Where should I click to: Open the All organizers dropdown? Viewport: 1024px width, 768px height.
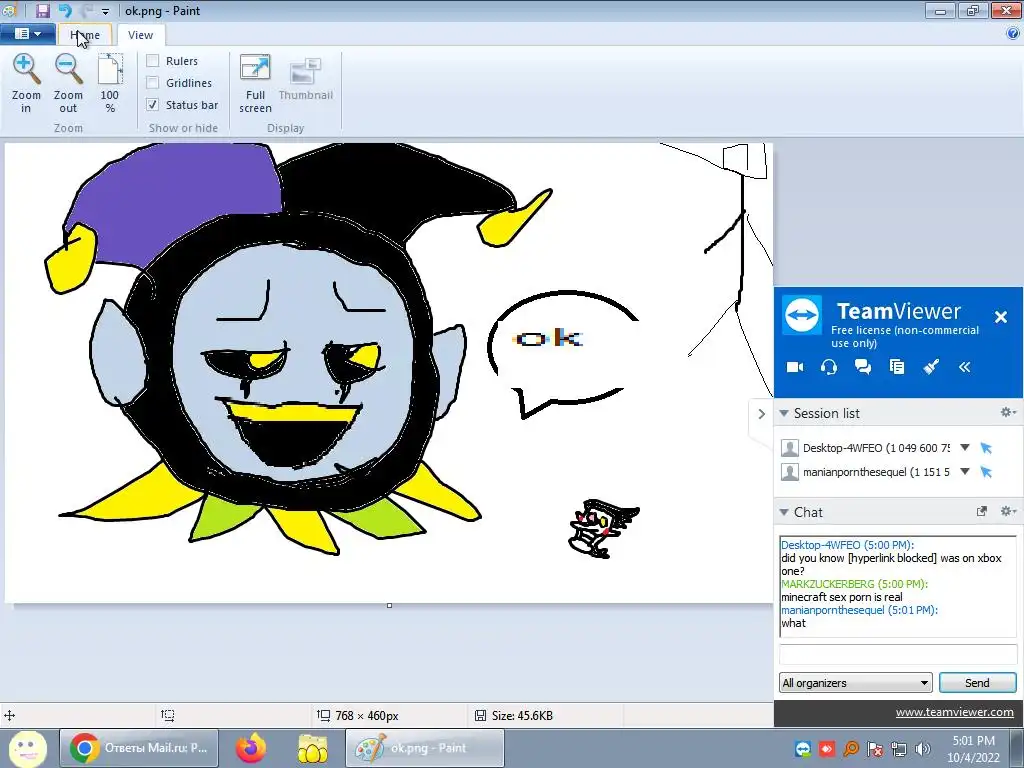click(x=856, y=683)
